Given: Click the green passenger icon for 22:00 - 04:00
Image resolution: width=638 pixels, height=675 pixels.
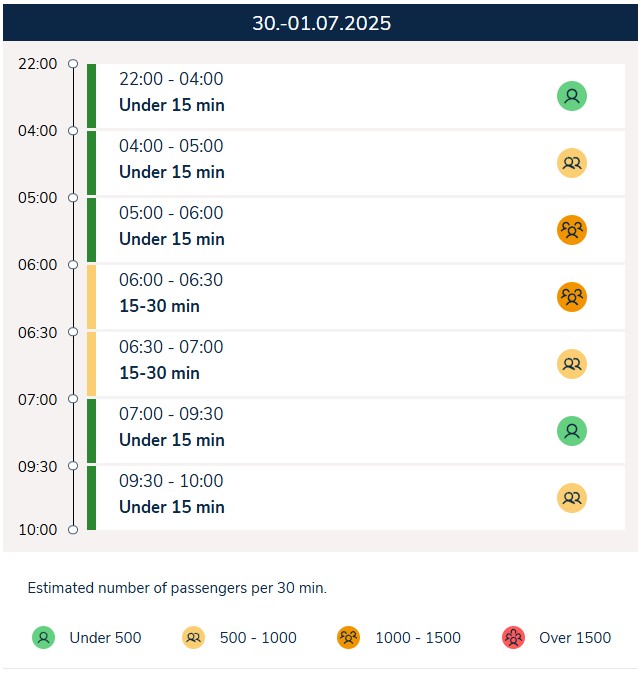Looking at the screenshot, I should pyautogui.click(x=572, y=96).
